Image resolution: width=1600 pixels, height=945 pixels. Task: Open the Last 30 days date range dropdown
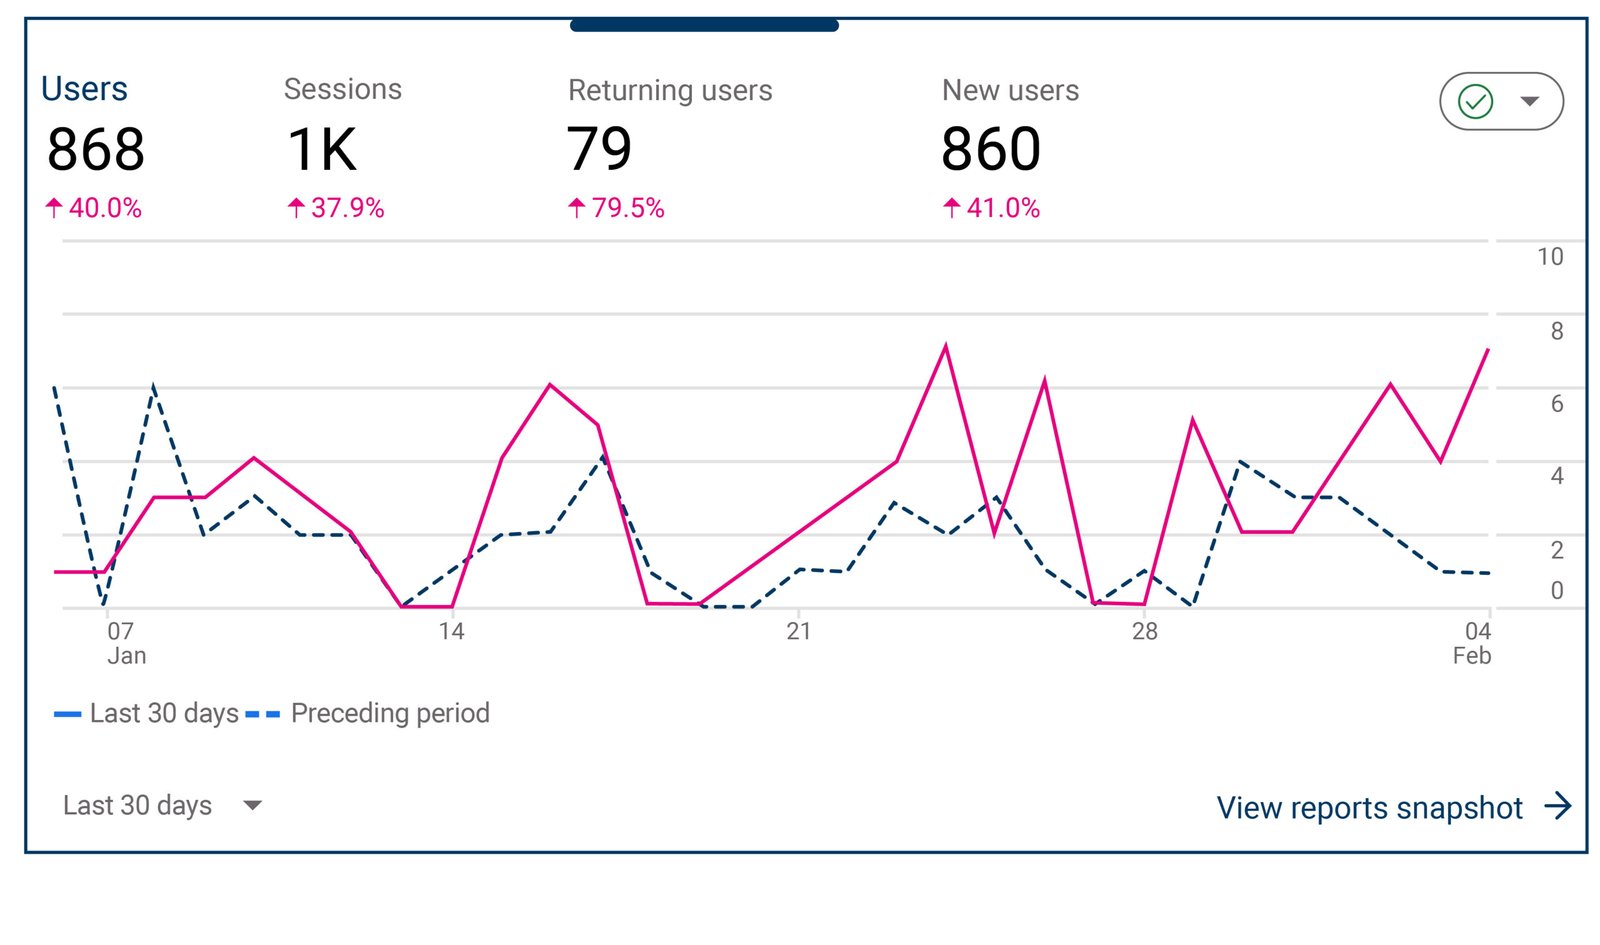[137, 805]
